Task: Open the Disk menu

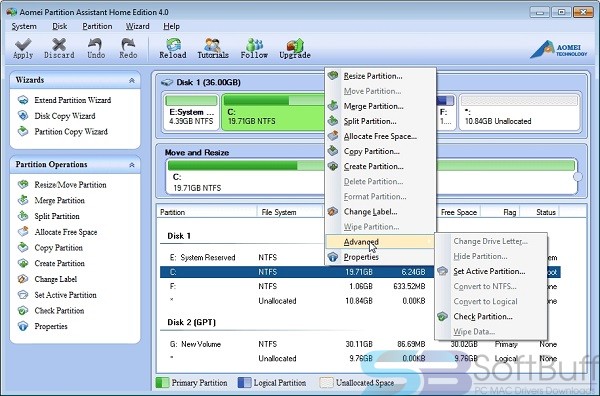Action: [x=59, y=26]
